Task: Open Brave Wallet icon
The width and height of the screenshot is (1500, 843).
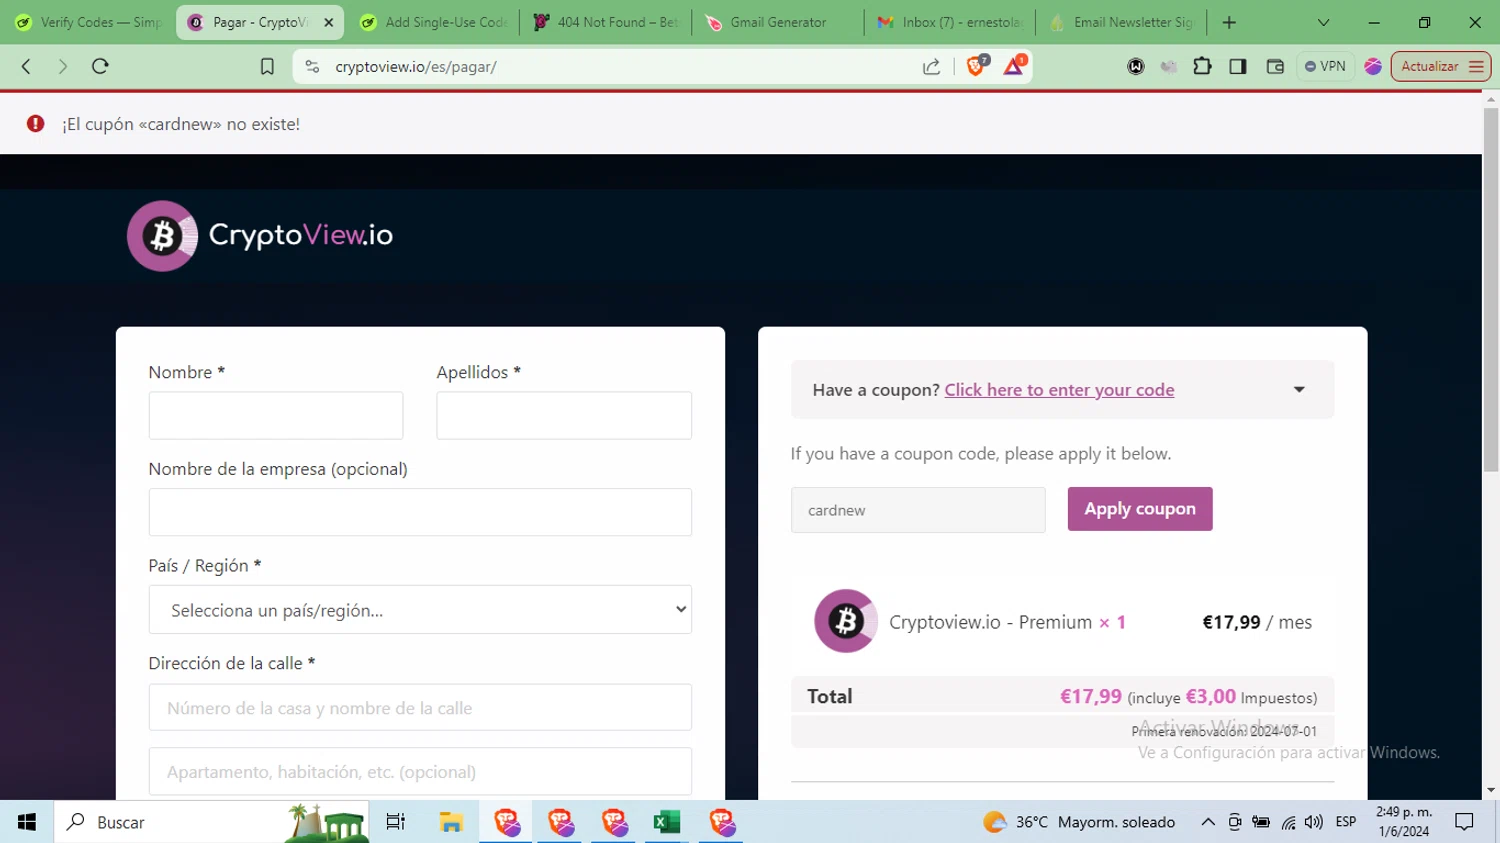Action: coord(1275,66)
